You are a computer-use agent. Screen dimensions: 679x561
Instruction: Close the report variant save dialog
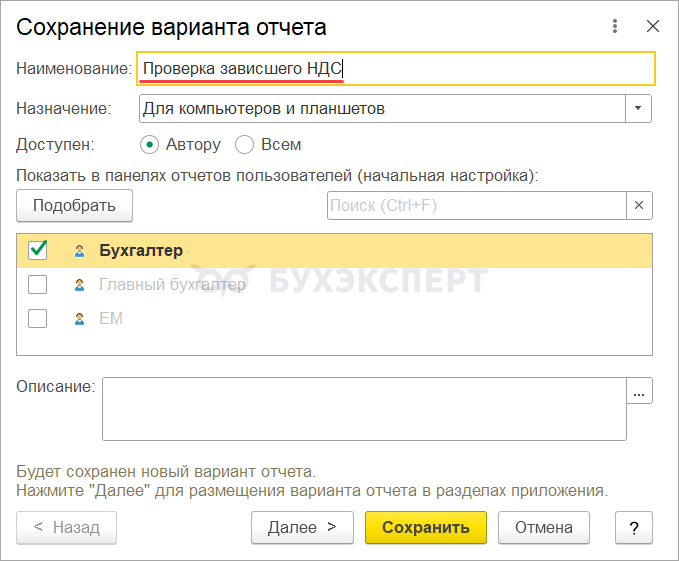(652, 27)
